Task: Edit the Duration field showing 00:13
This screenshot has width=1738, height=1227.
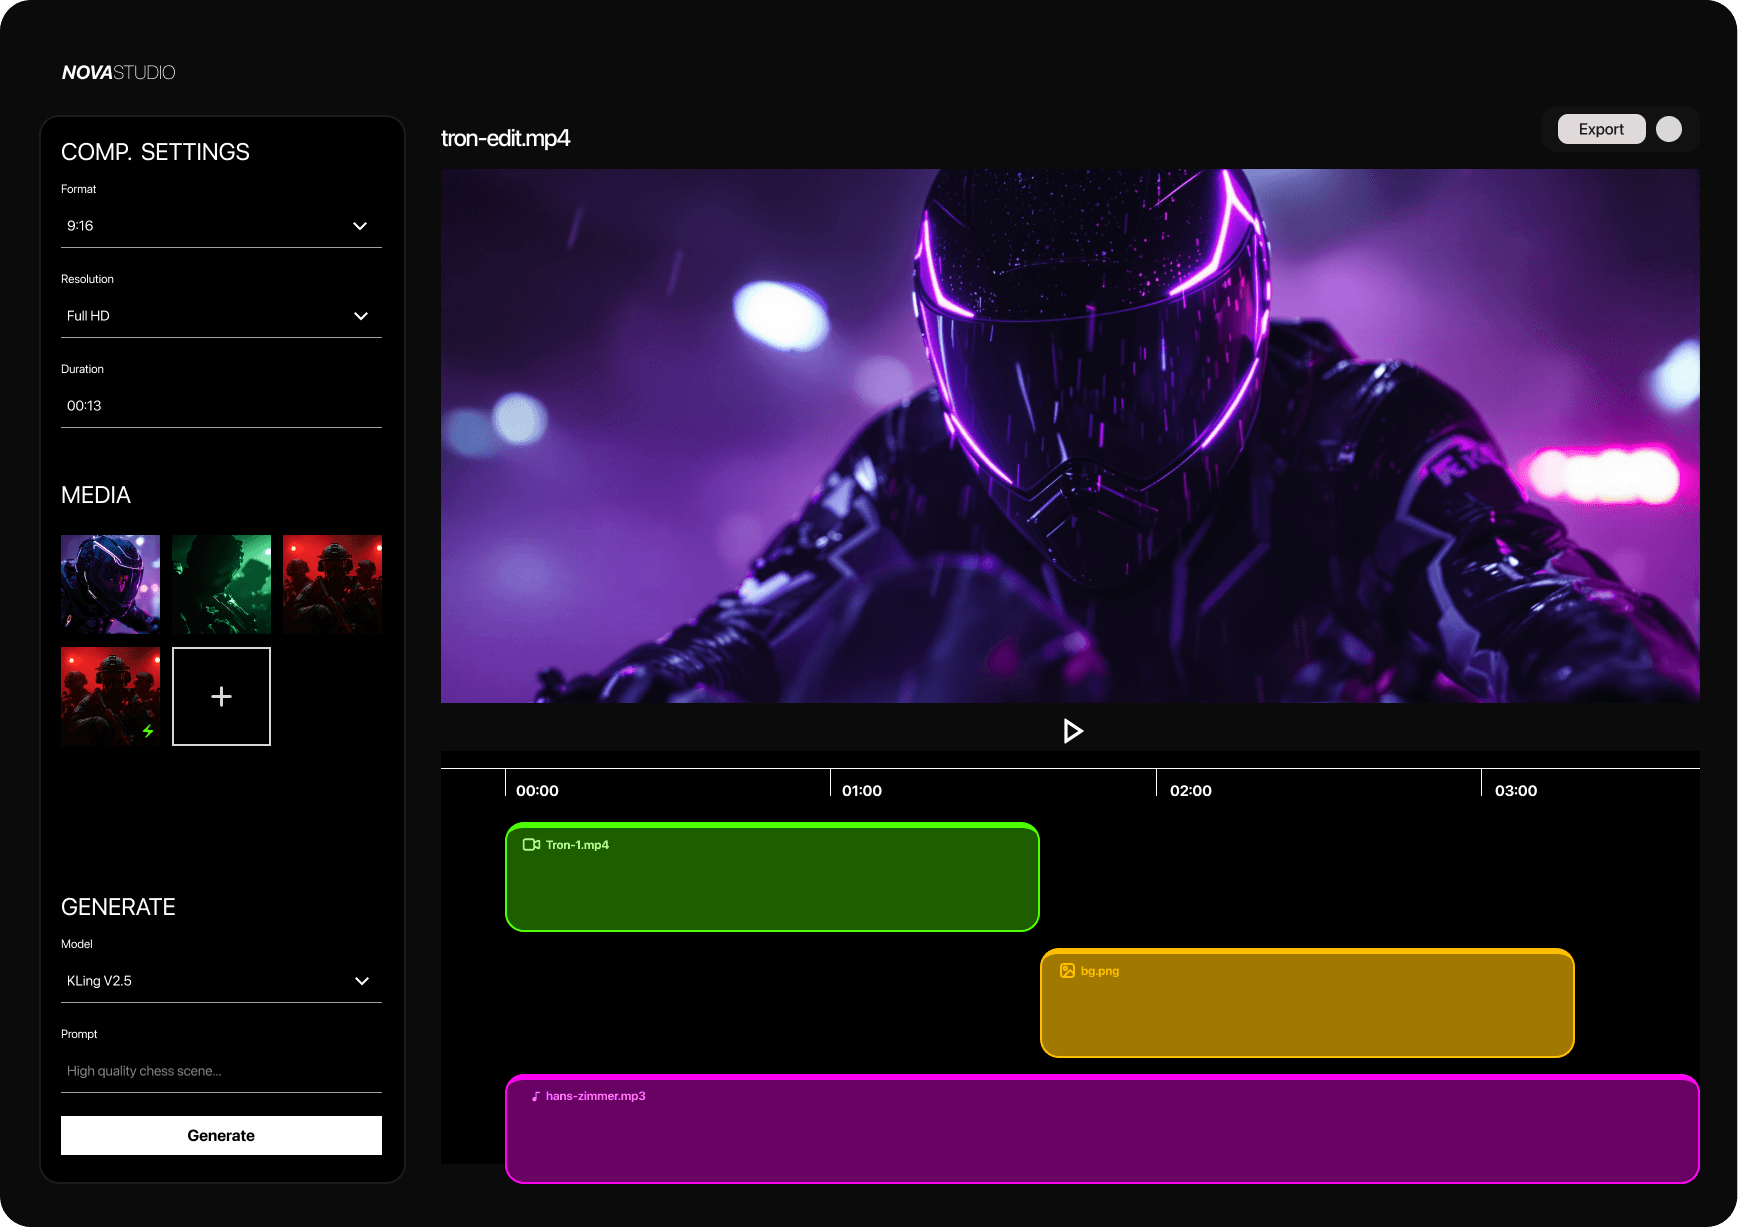Action: pyautogui.click(x=220, y=405)
